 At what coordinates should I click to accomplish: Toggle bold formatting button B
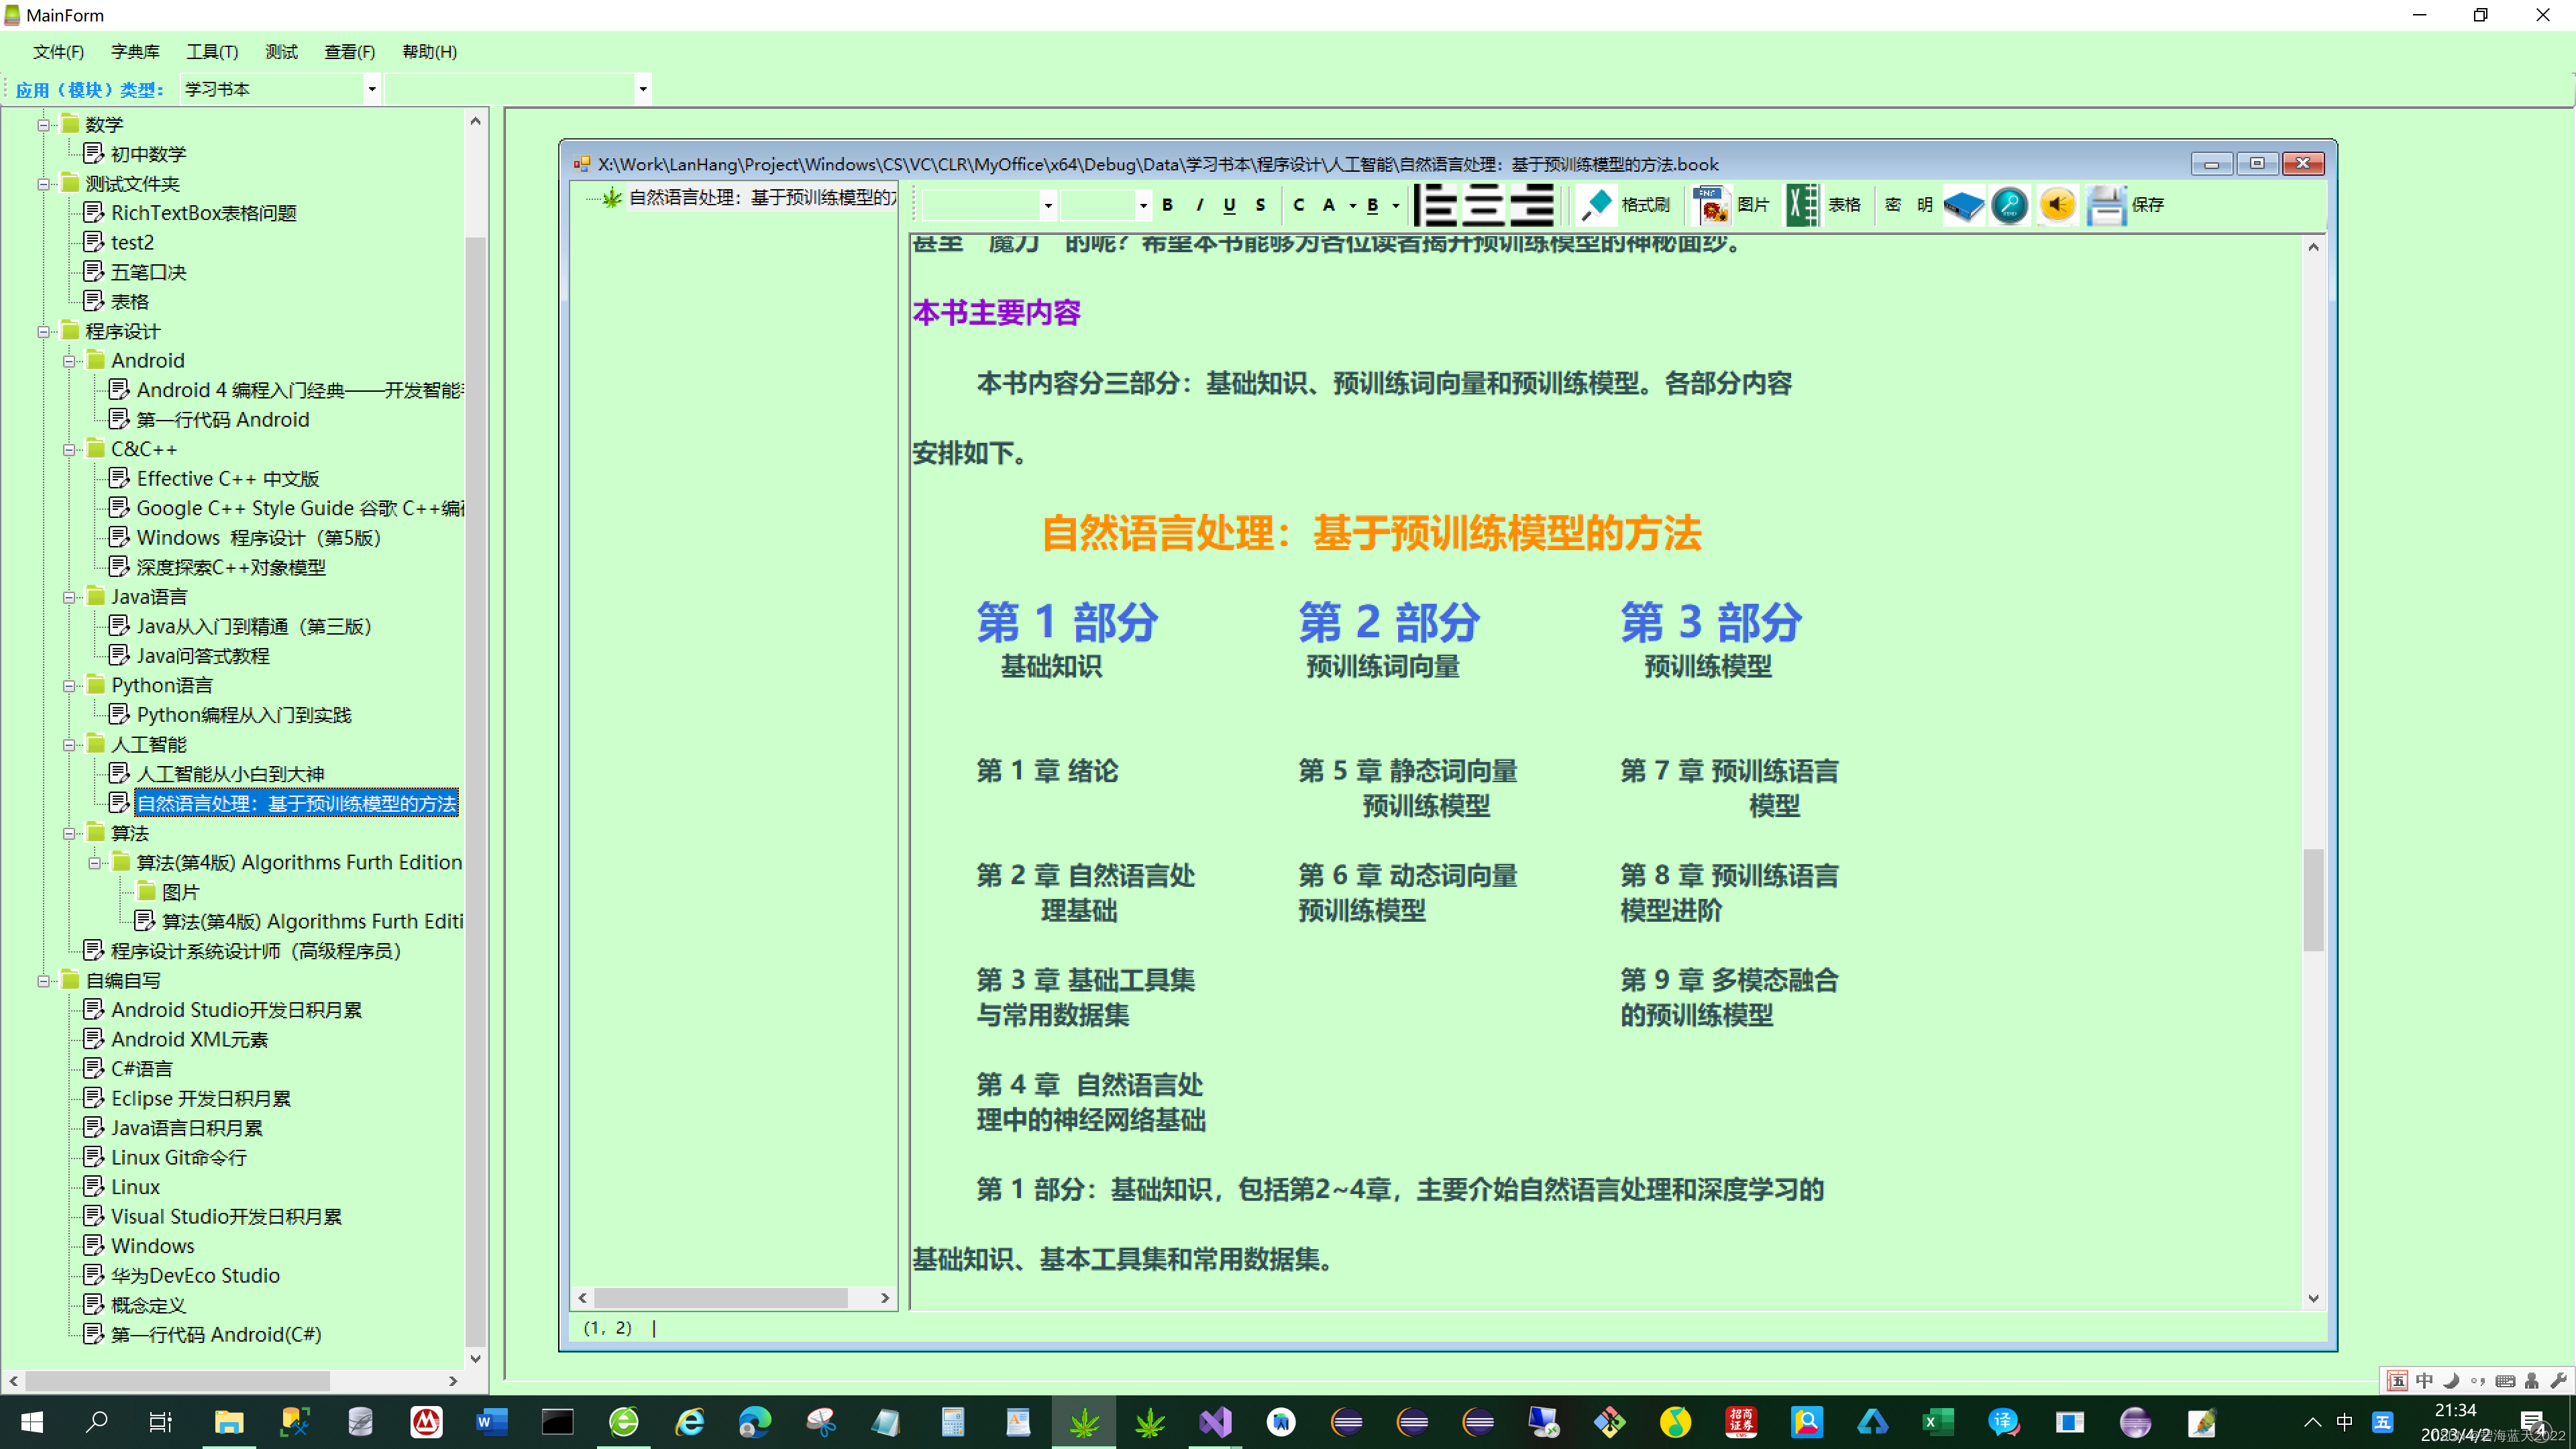click(x=1167, y=205)
